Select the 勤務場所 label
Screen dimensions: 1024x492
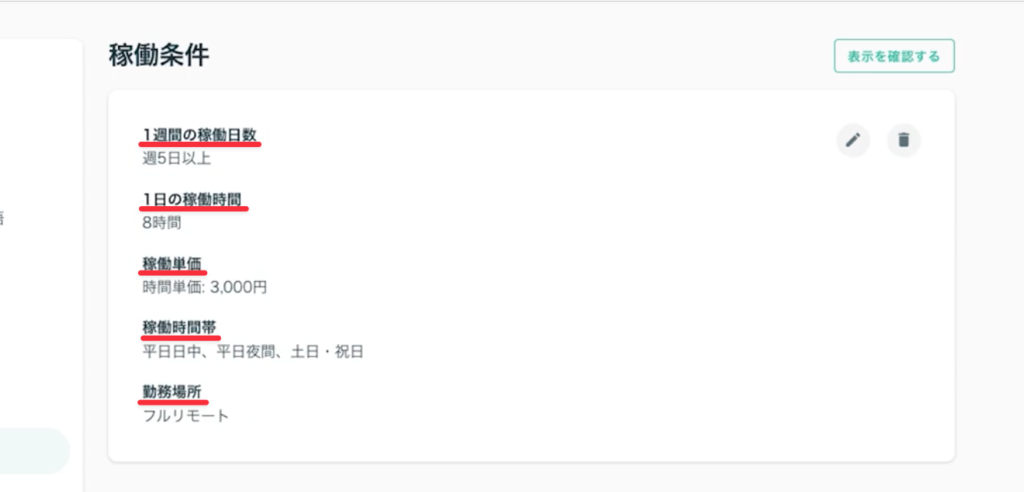173,391
